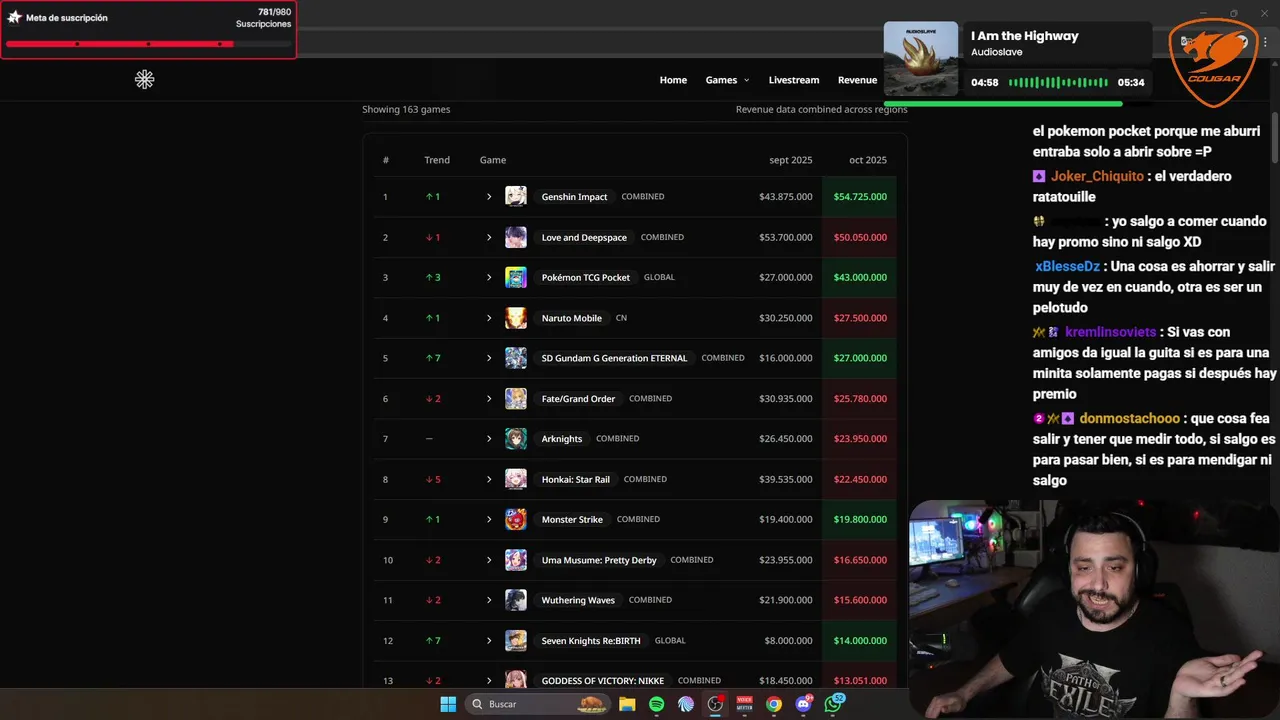Click the Wuthering Waves game icon
This screenshot has height=720, width=1280.
pyautogui.click(x=516, y=600)
